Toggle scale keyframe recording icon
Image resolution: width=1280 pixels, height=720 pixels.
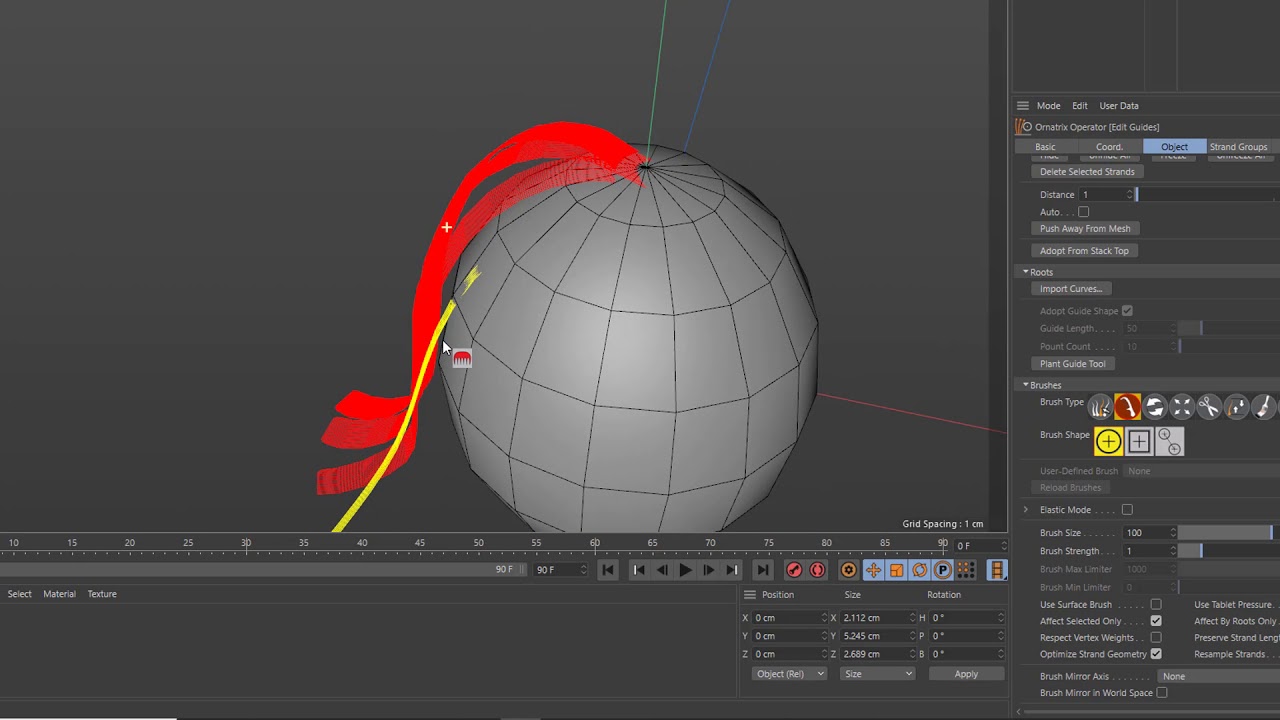pos(896,570)
